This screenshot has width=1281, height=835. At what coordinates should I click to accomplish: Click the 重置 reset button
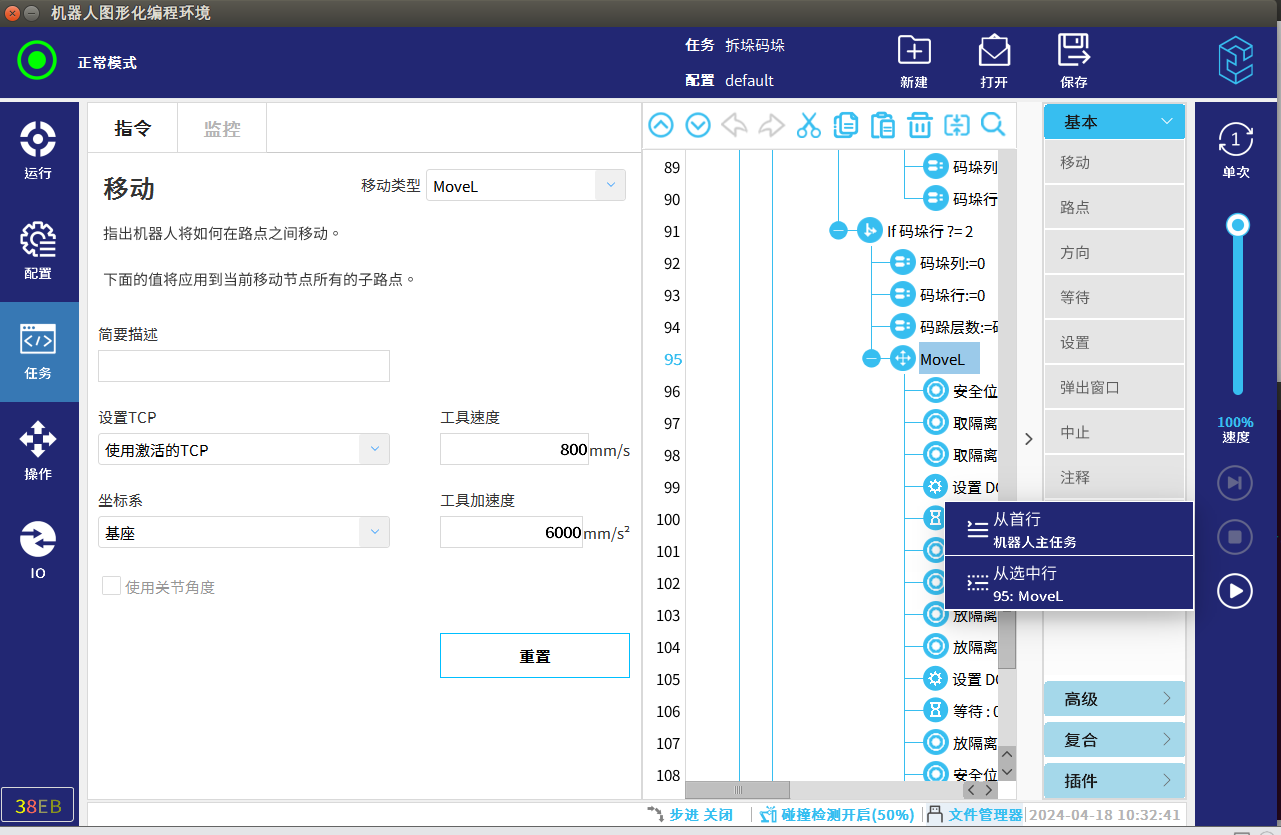pos(534,656)
